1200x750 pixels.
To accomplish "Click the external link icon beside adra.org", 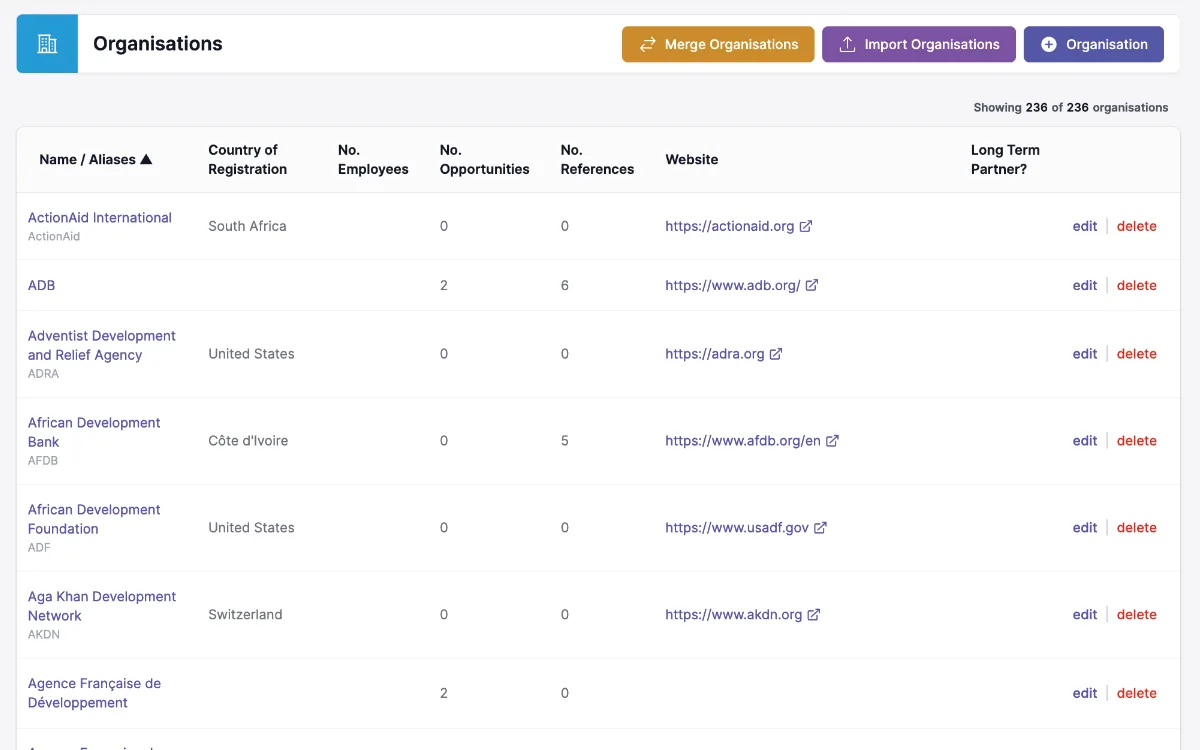I will pos(776,354).
